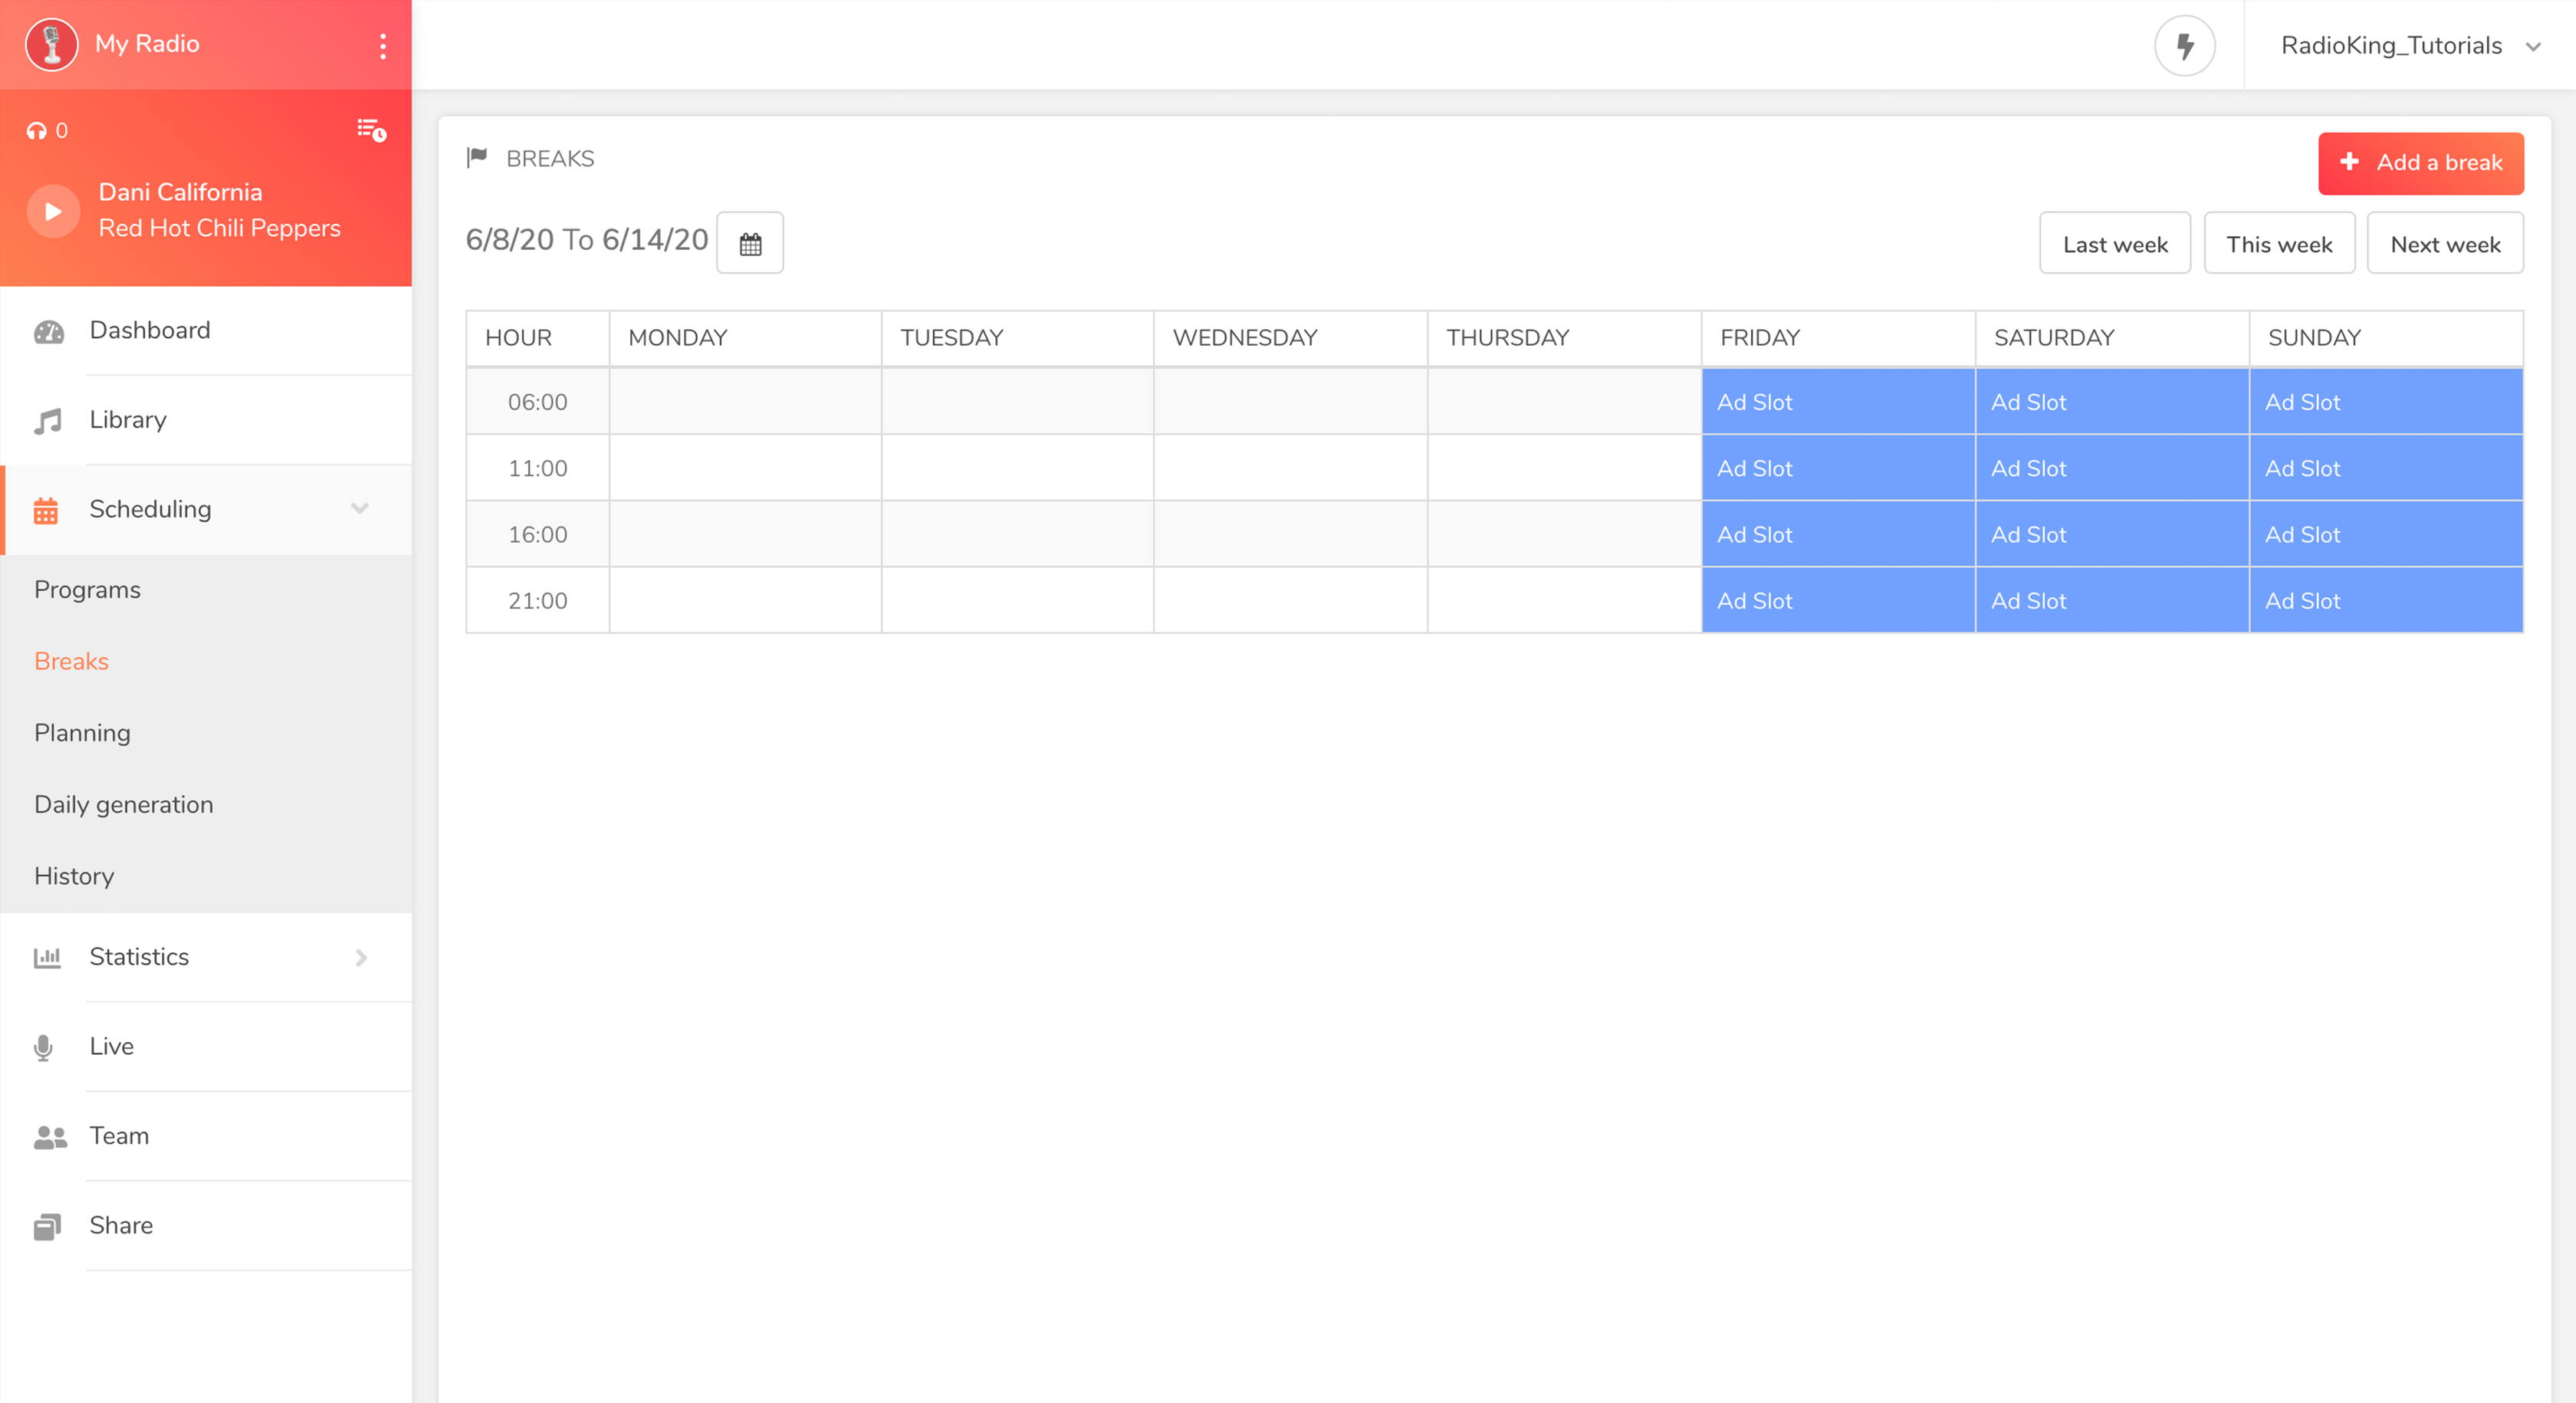The image size is (2576, 1403).
Task: Select Friday 11:00 Ad Slot
Action: pos(1838,468)
